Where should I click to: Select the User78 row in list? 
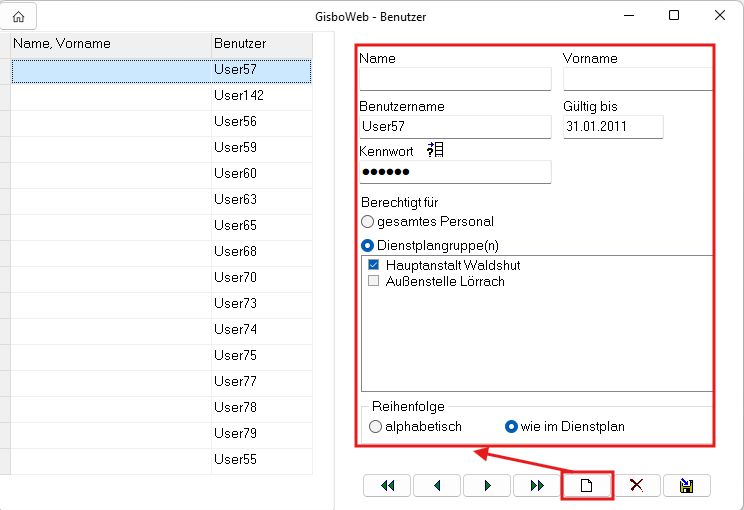pos(161,409)
